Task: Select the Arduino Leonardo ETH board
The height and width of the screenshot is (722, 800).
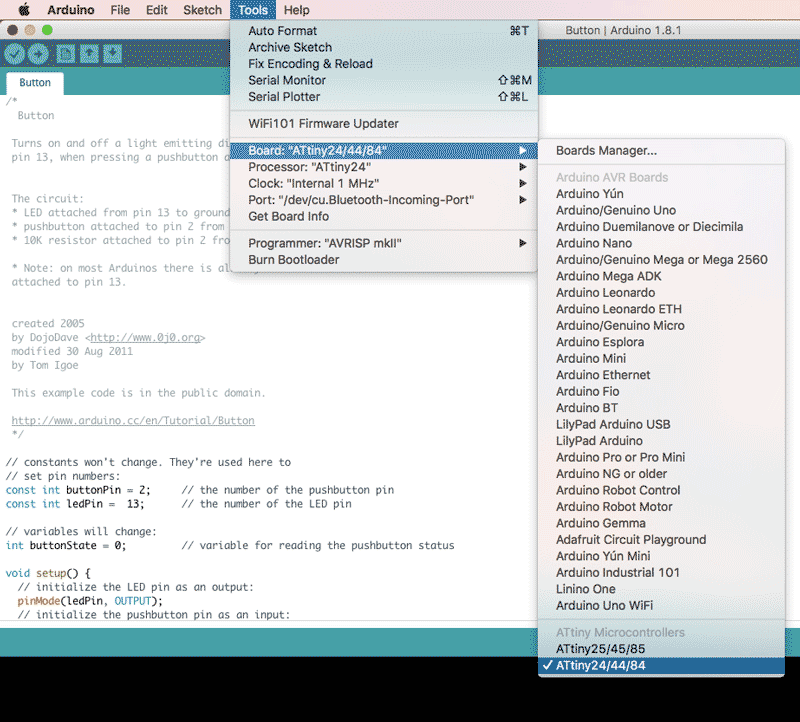Action: pos(661,309)
